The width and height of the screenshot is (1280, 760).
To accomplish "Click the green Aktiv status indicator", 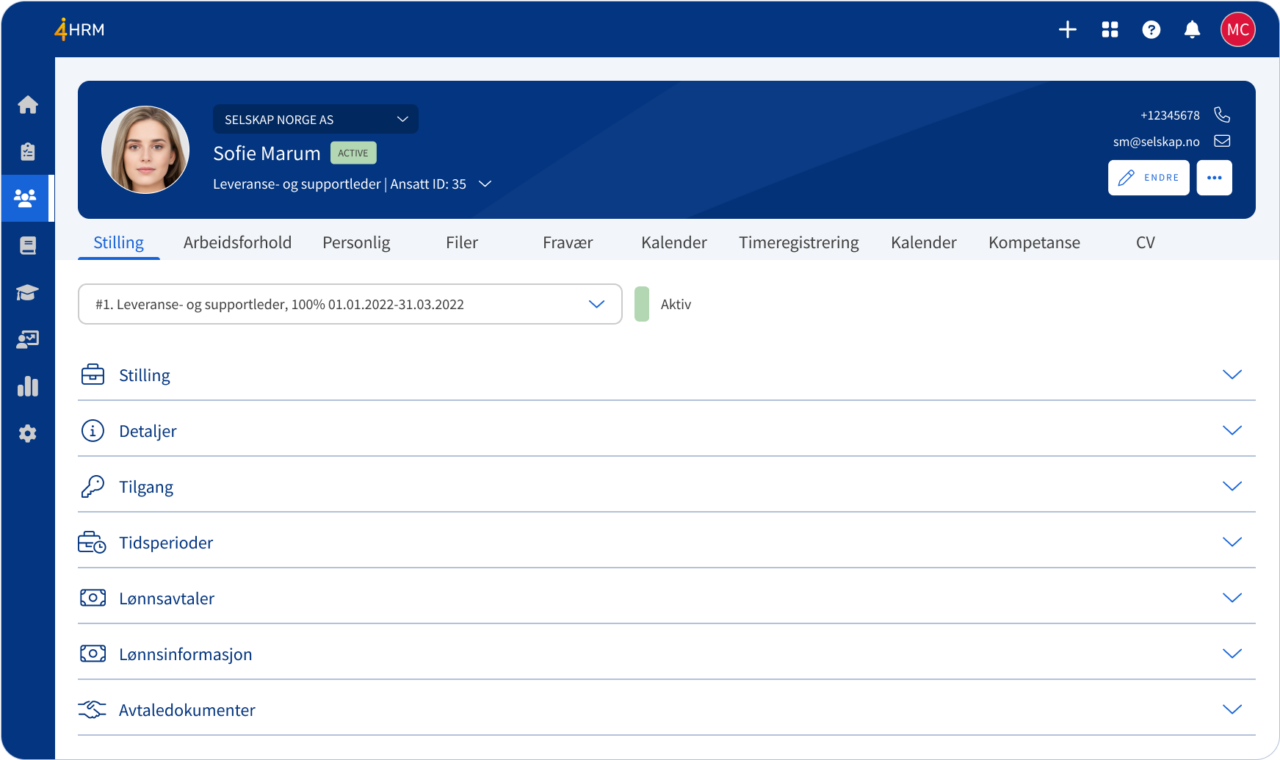I will point(642,304).
